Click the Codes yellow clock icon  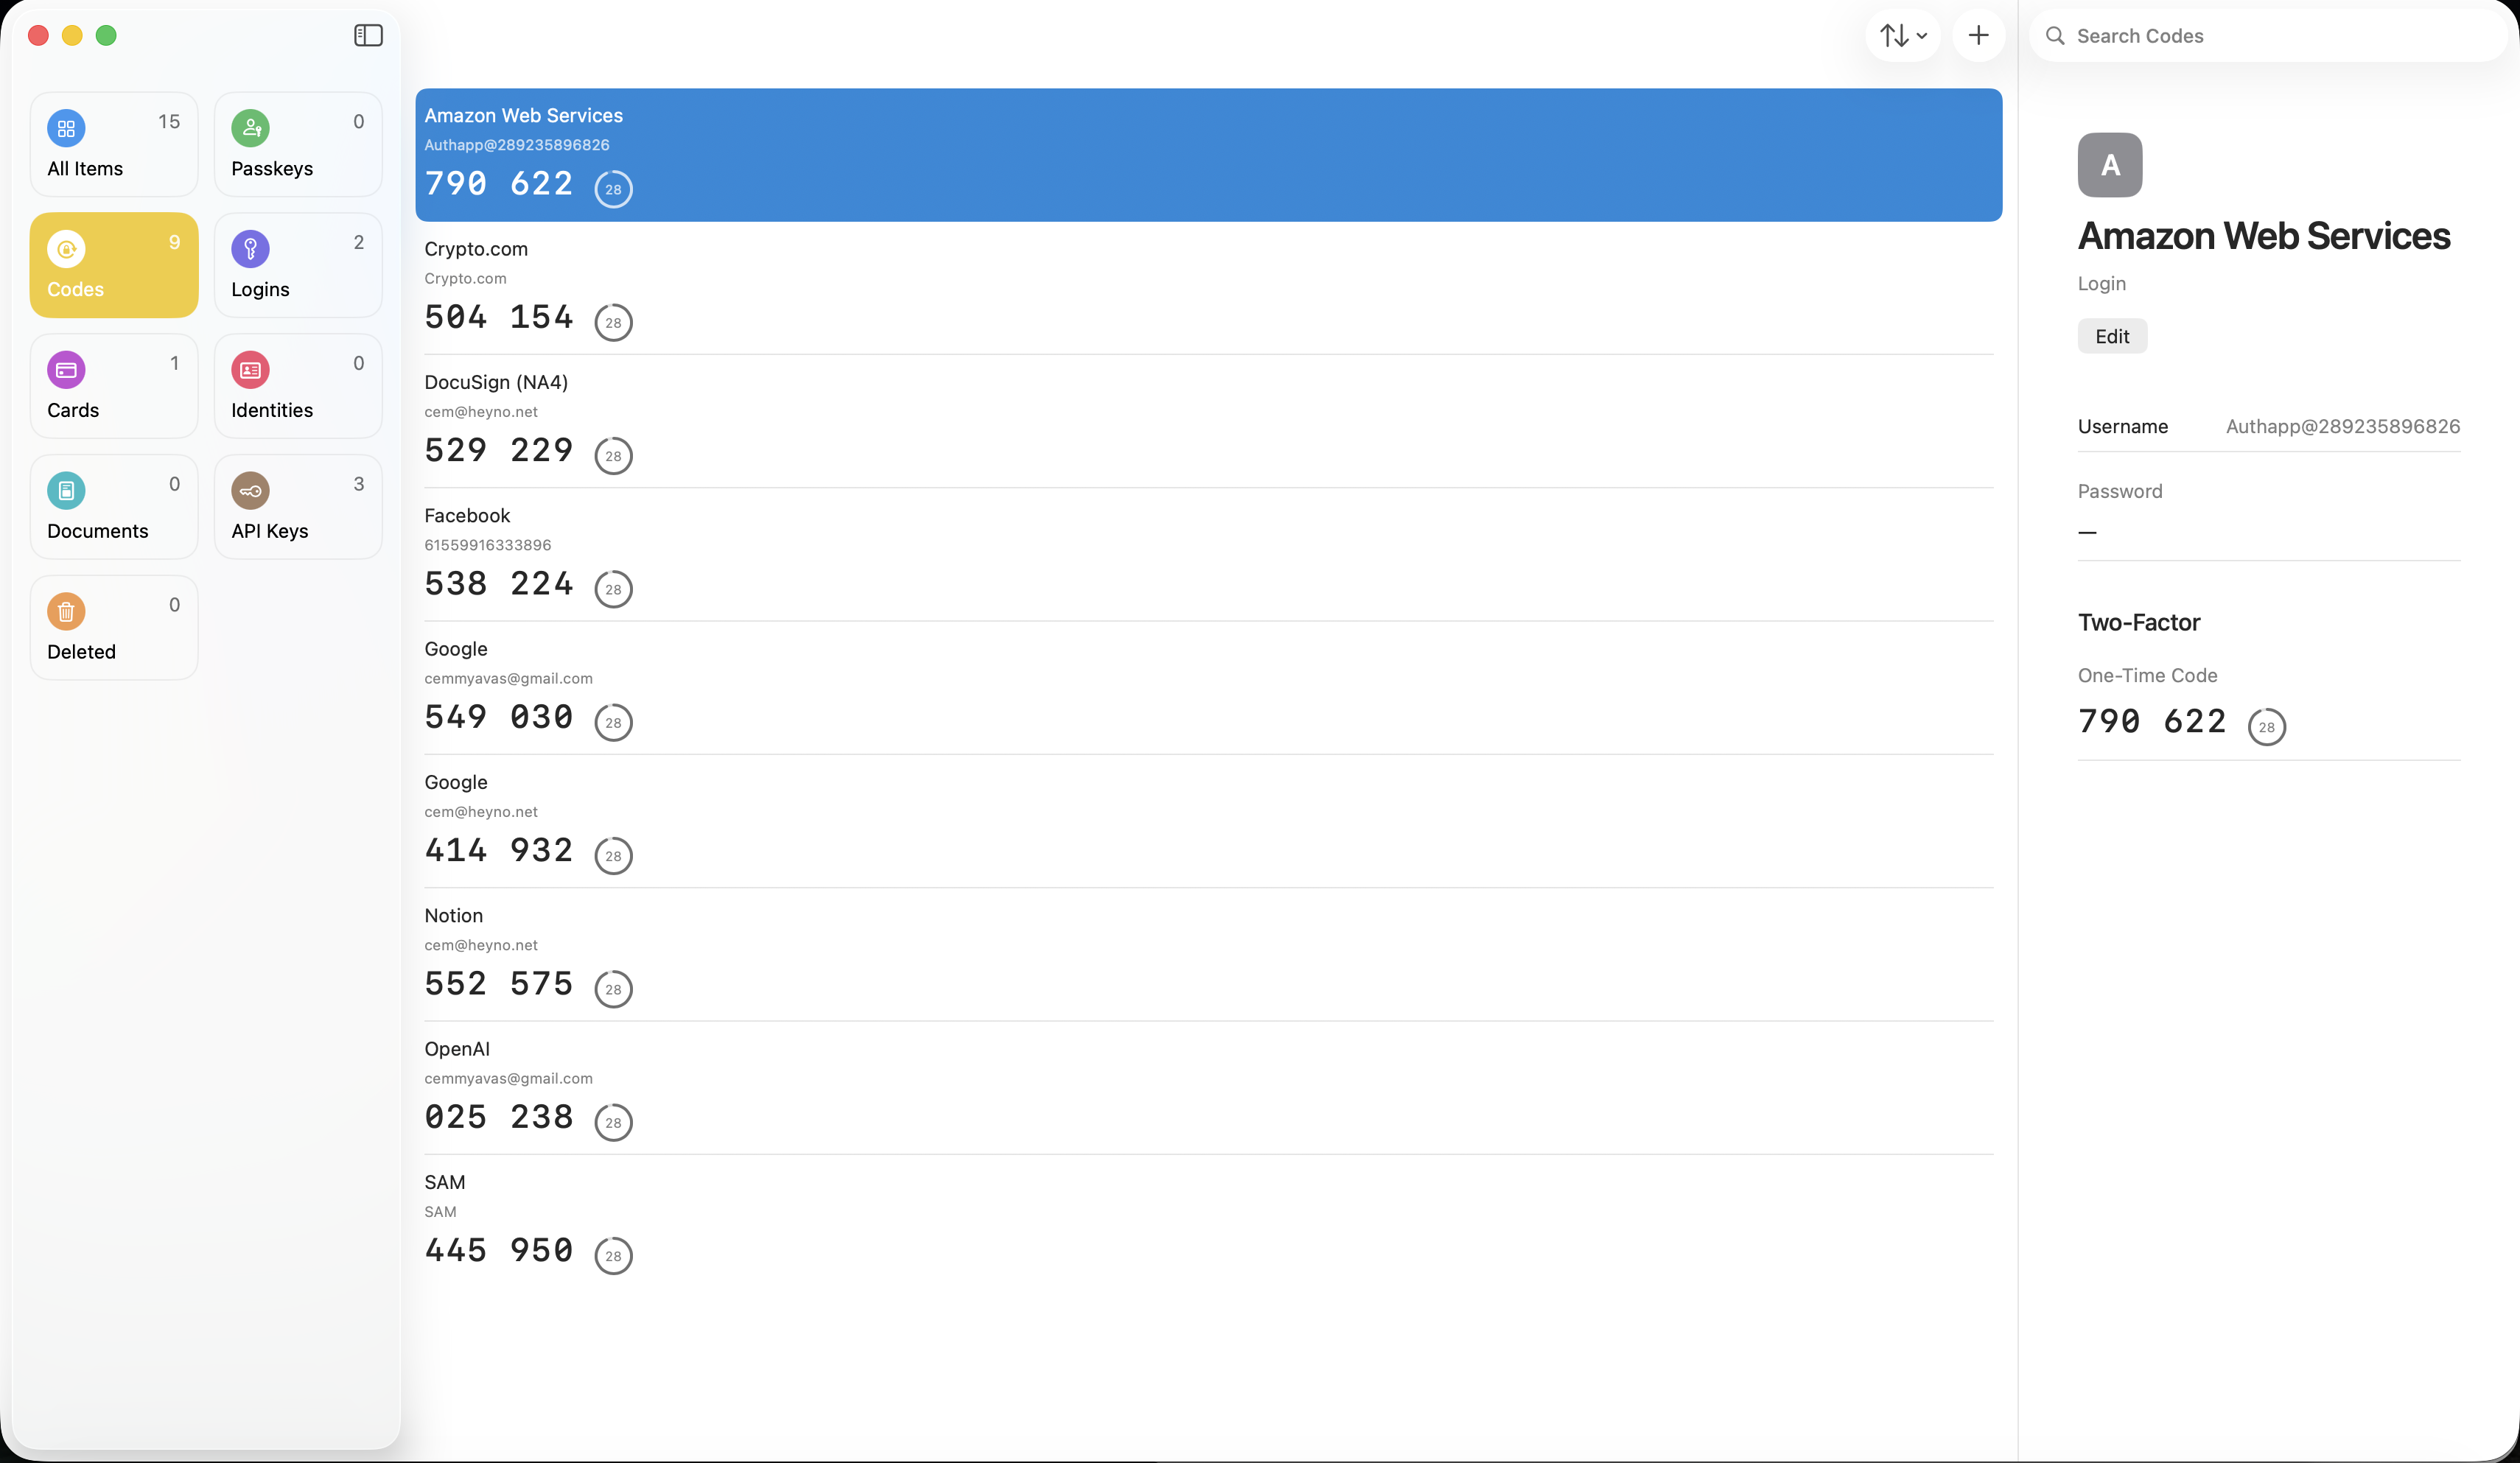pyautogui.click(x=66, y=249)
